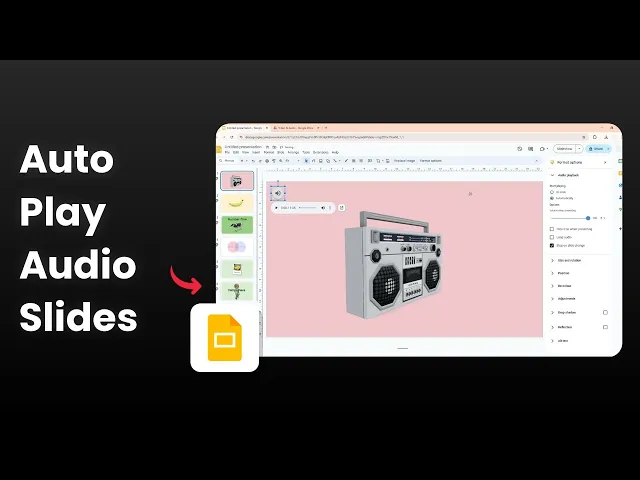Click the Slideshow button

click(564, 149)
